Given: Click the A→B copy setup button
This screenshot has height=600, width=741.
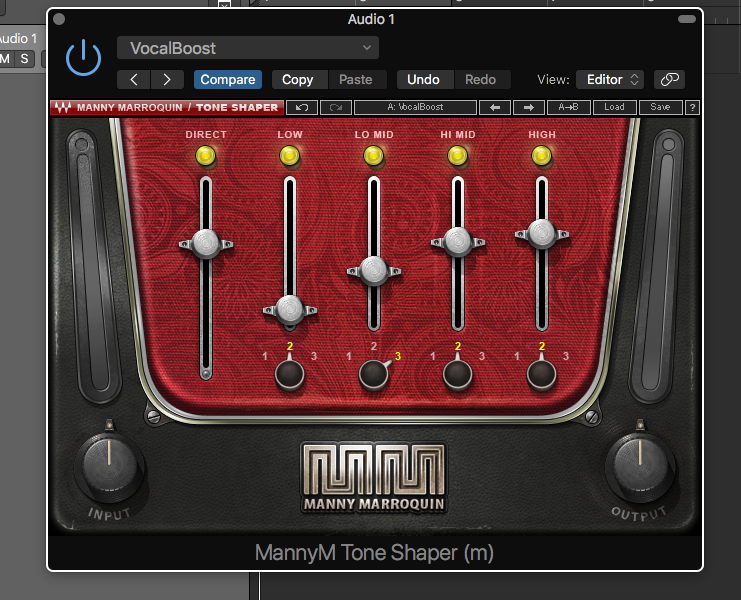Looking at the screenshot, I should [569, 107].
